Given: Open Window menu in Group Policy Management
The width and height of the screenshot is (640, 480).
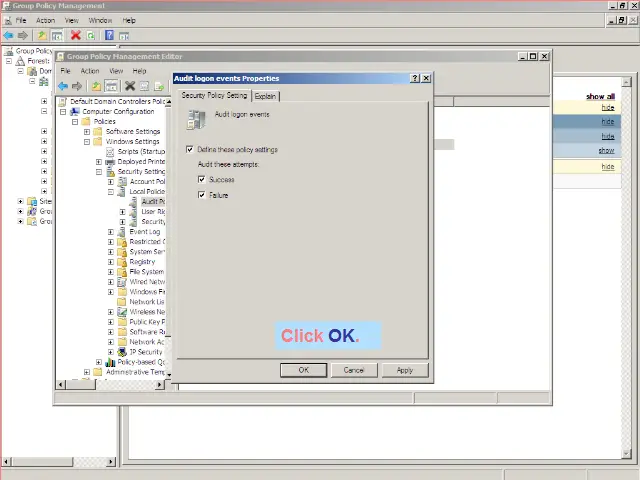Looking at the screenshot, I should click(x=100, y=20).
